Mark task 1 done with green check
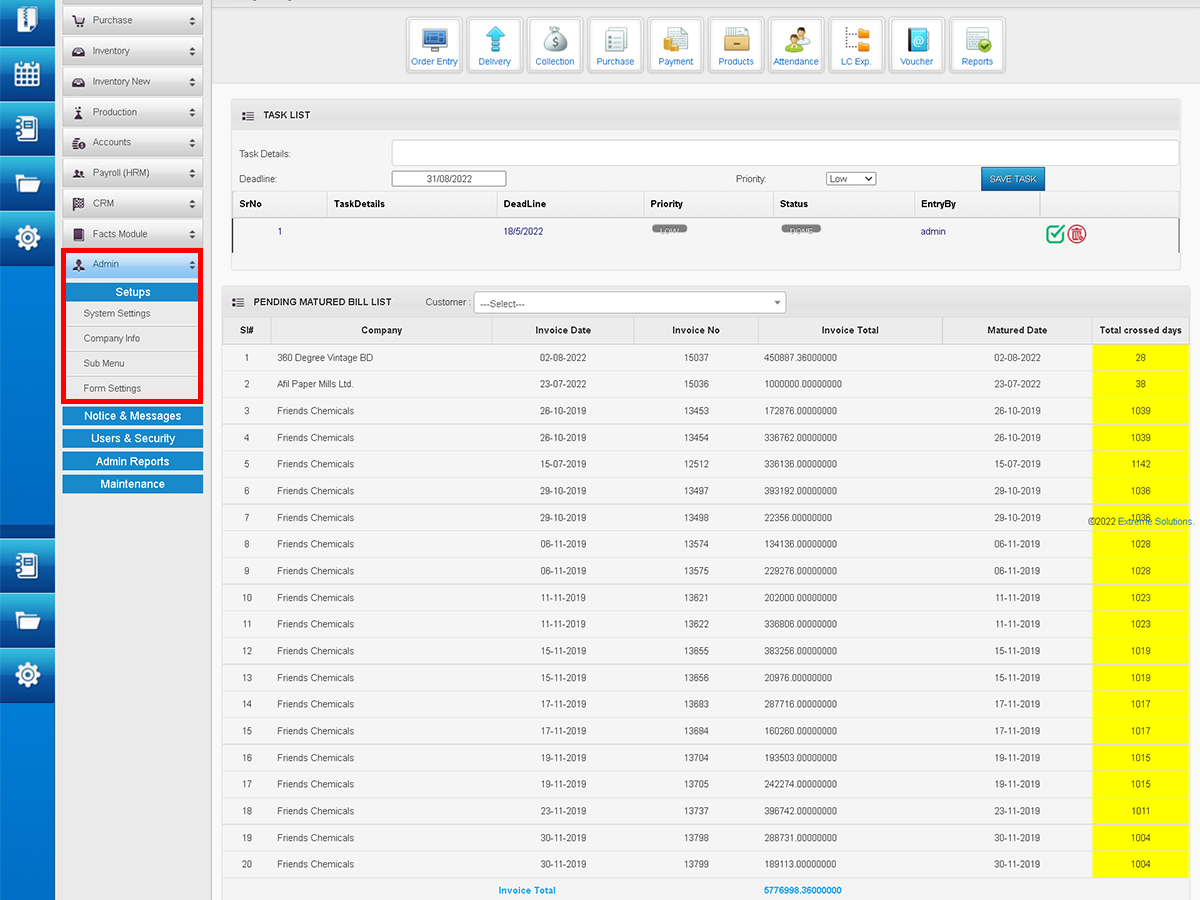Image resolution: width=1200 pixels, height=900 pixels. coord(1055,234)
